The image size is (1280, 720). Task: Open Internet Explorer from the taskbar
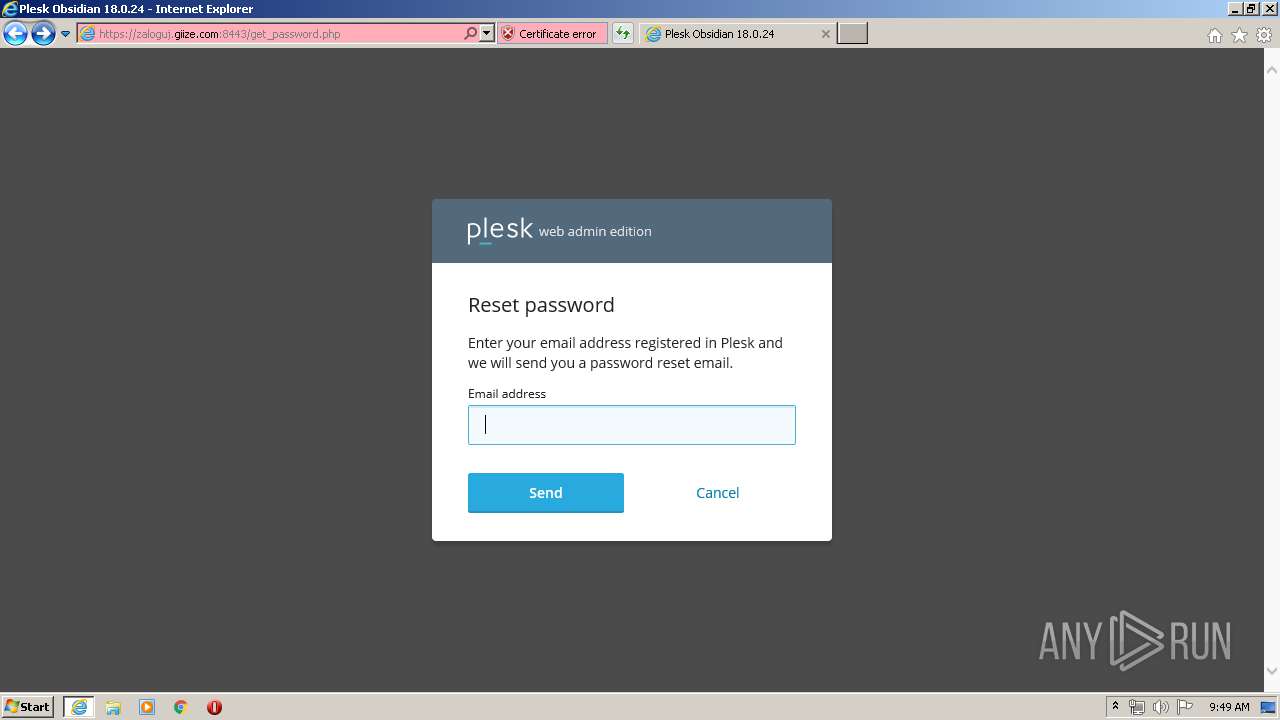(79, 707)
